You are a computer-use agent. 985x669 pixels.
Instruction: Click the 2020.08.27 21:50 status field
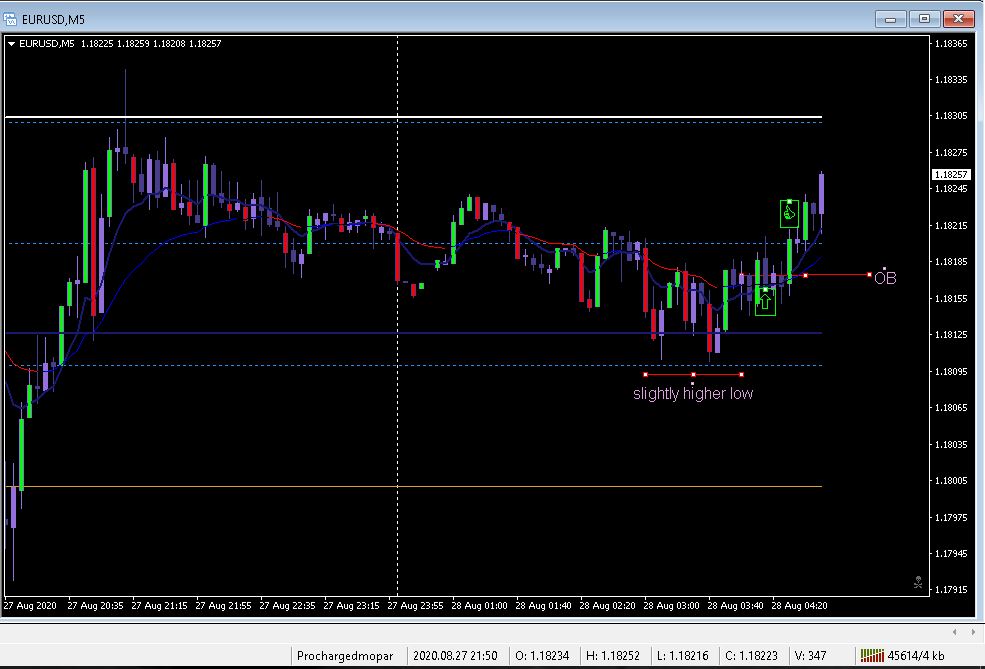pyautogui.click(x=455, y=656)
